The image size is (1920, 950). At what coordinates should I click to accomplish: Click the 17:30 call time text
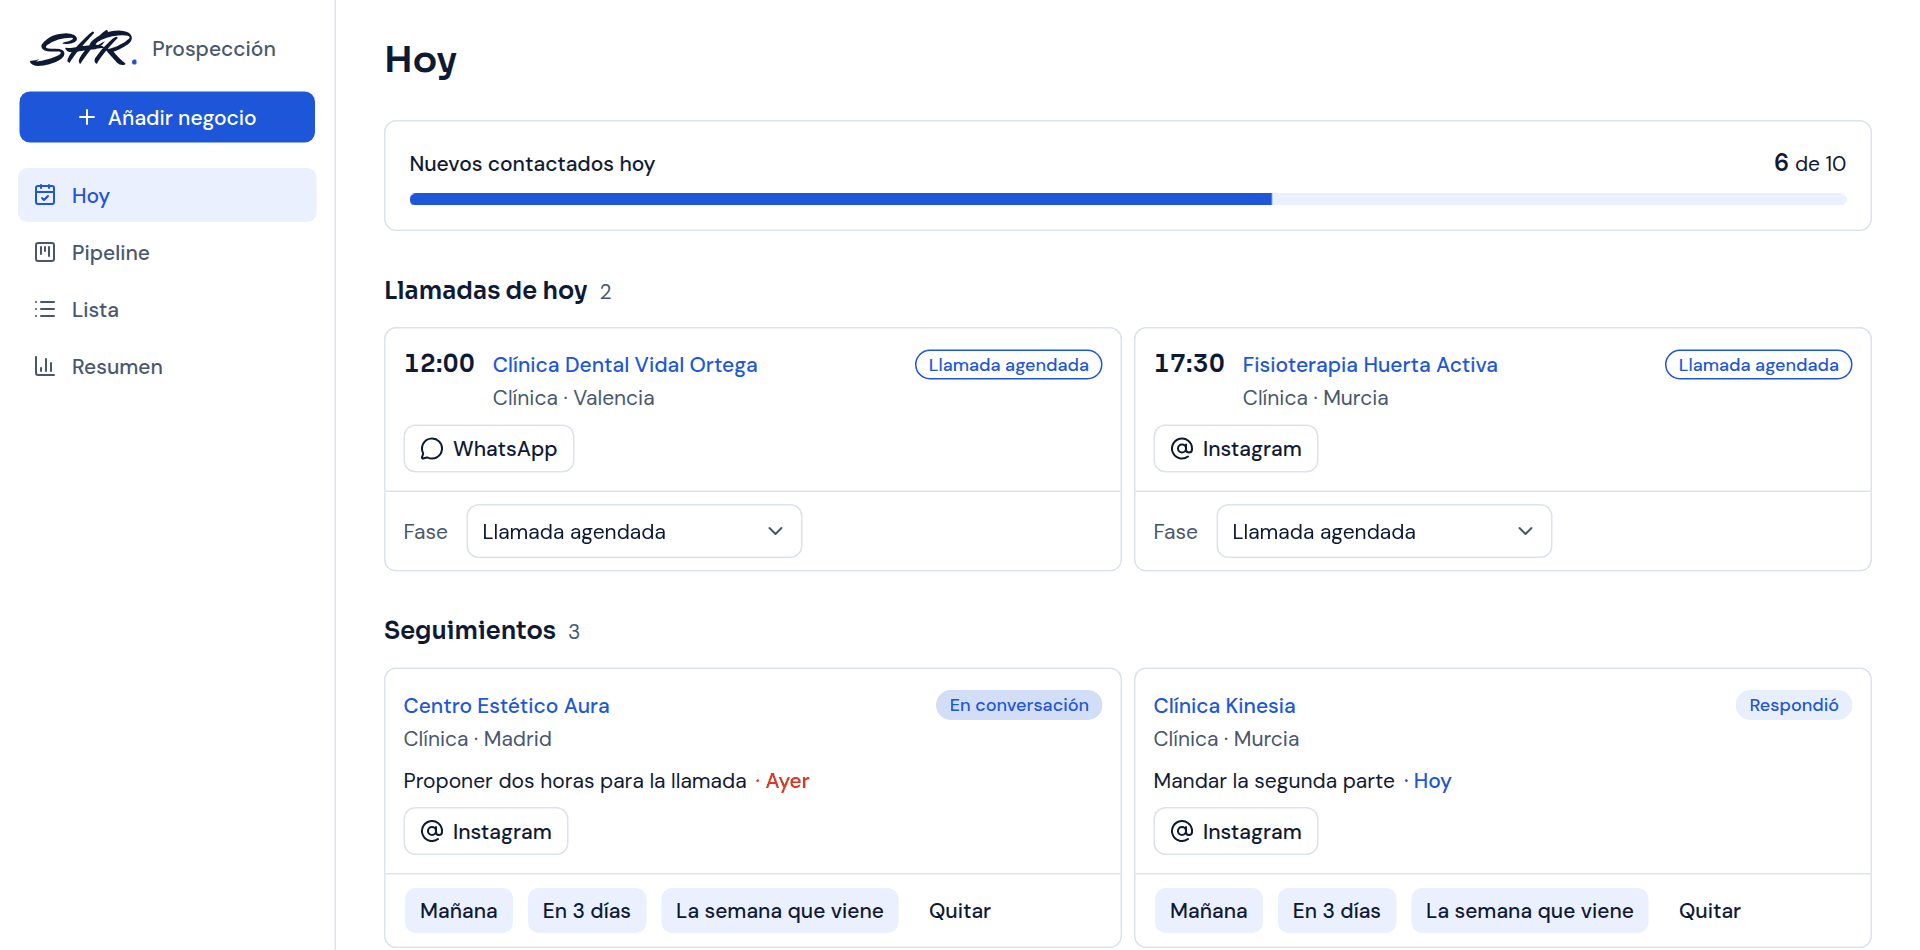click(x=1189, y=363)
